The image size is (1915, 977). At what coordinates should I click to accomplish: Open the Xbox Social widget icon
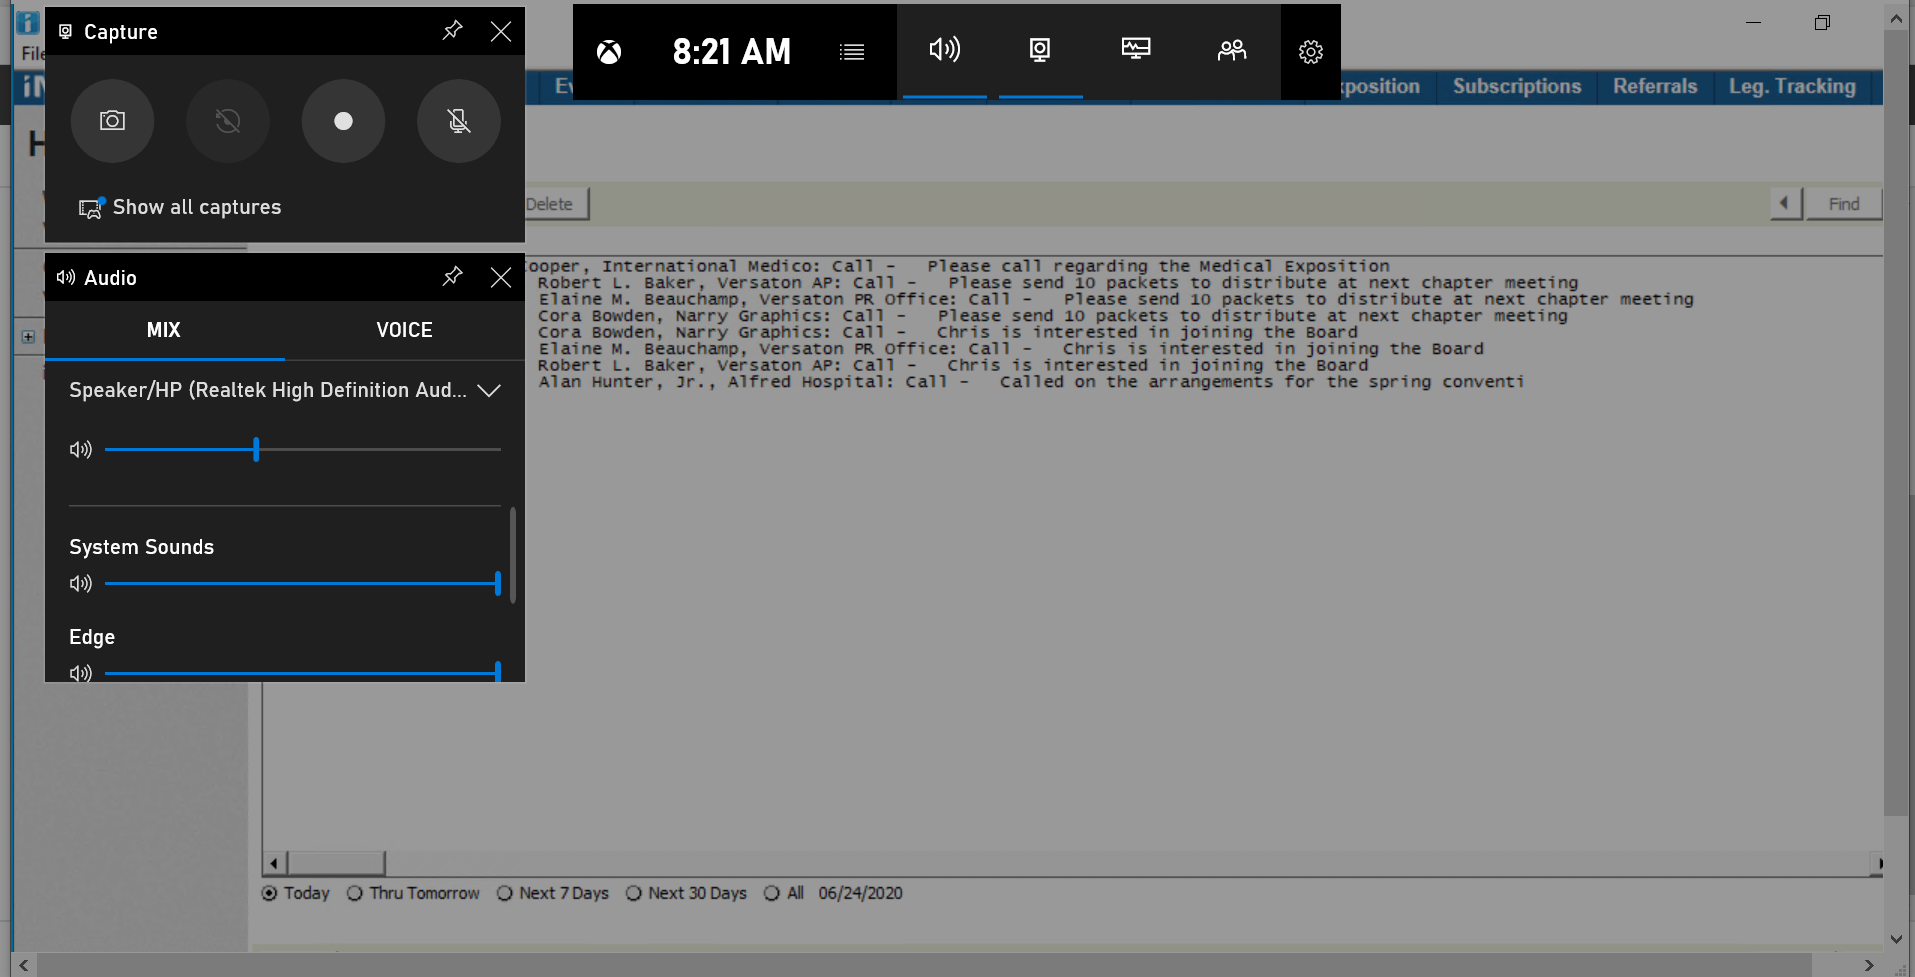(x=1232, y=50)
